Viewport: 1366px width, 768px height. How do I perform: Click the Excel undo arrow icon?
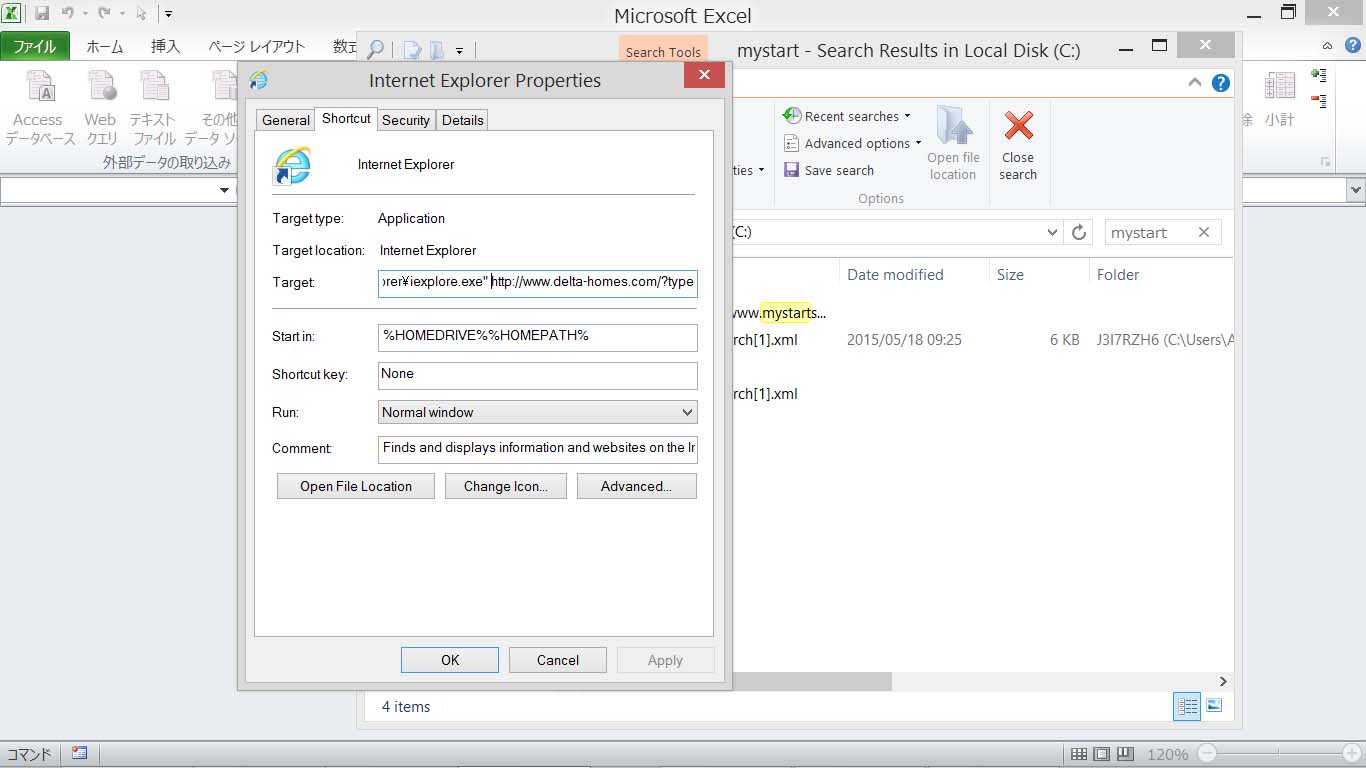(x=68, y=14)
